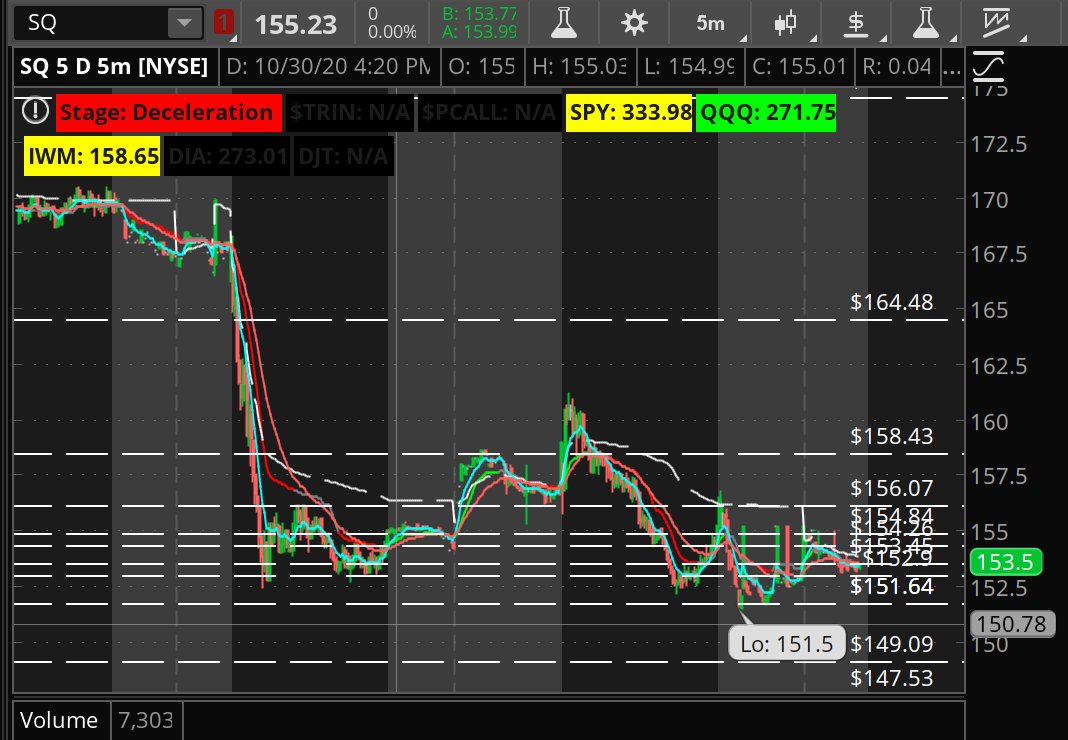Open the 5m timeframe selector
Viewport: 1068px width, 740px height.
[710, 23]
